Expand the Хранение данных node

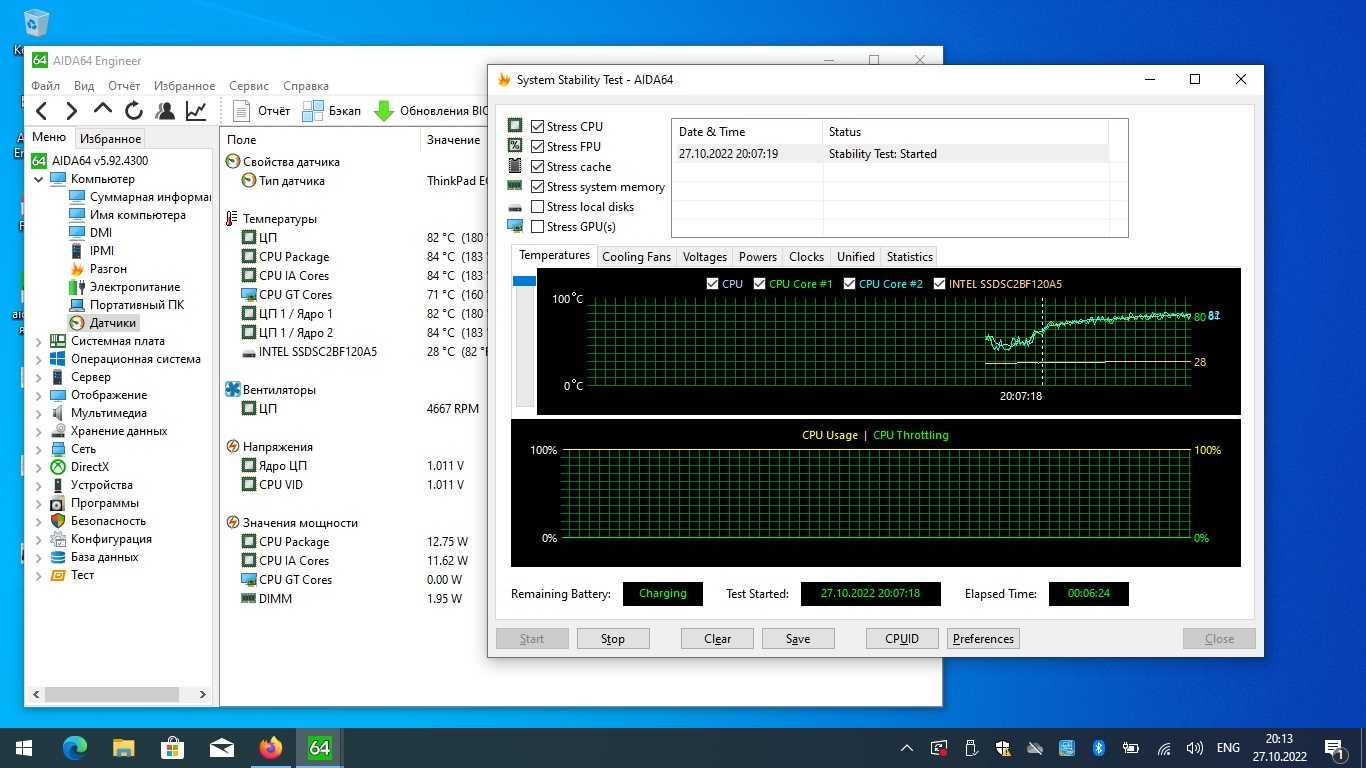(x=39, y=431)
